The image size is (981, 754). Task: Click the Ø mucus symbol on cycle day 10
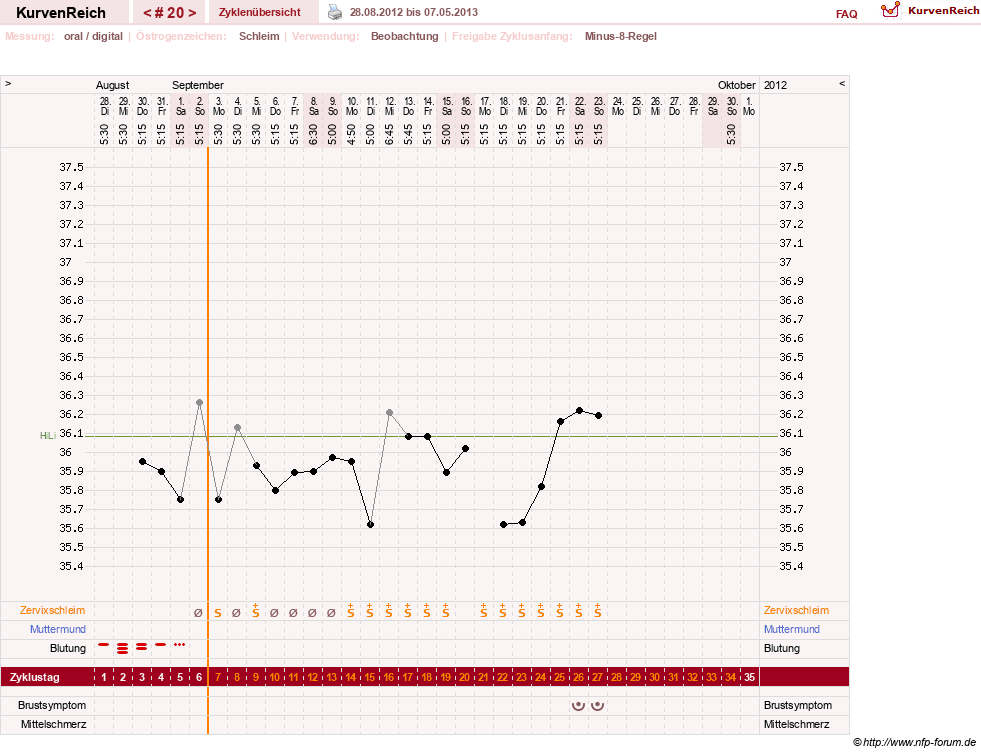(274, 613)
